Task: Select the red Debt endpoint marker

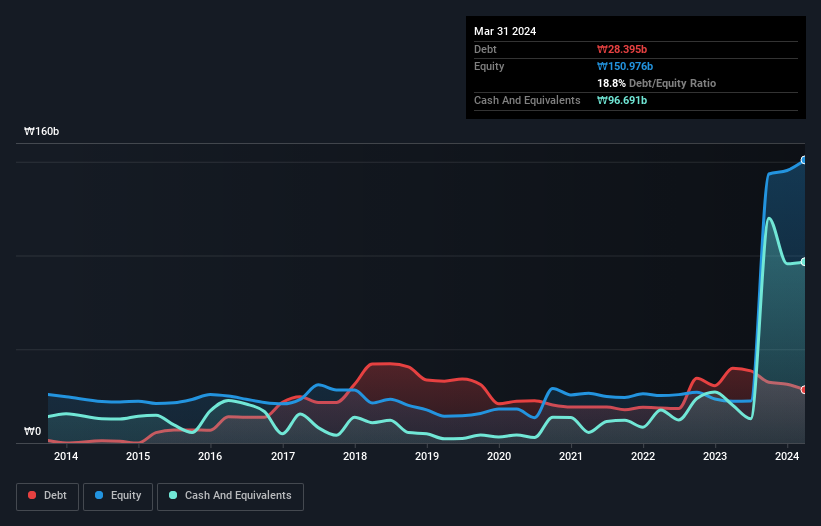Action: [x=804, y=390]
